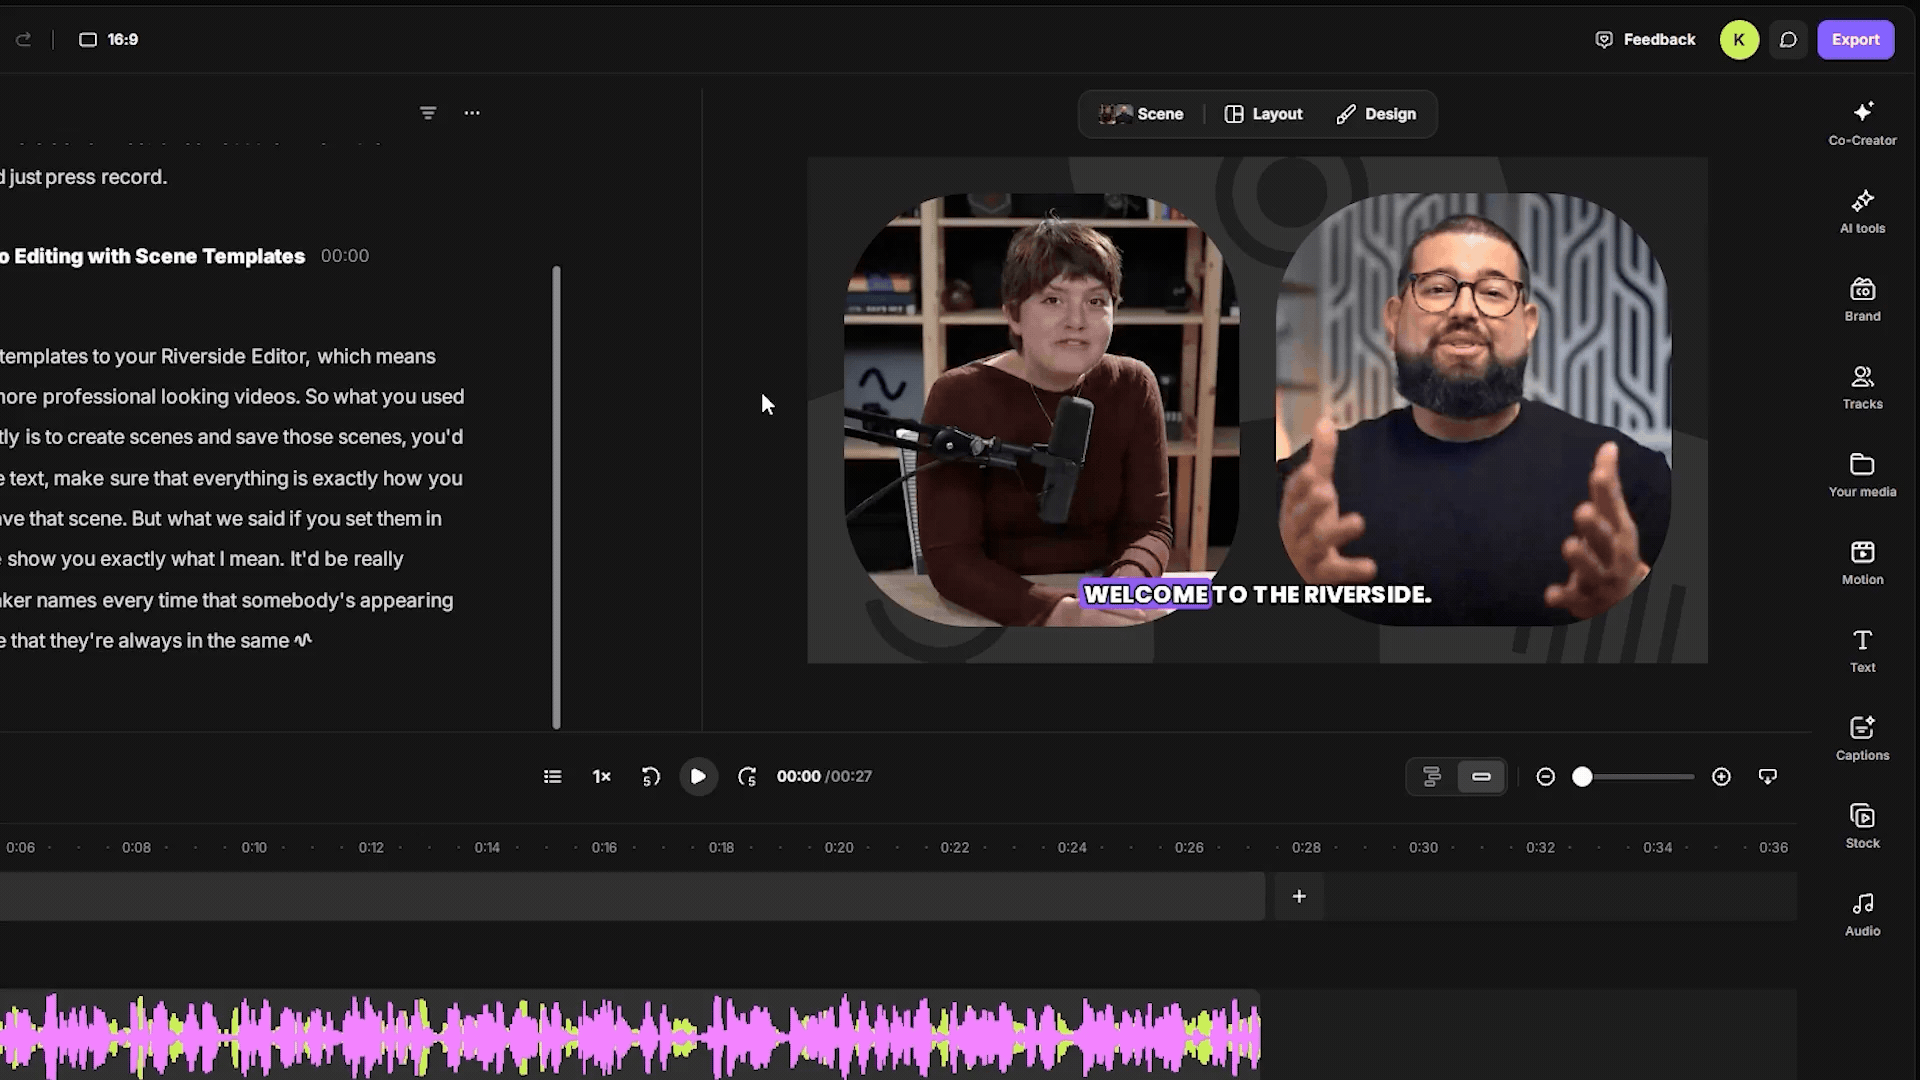Open the Text tool panel
This screenshot has width=1920, height=1080.
tap(1862, 652)
